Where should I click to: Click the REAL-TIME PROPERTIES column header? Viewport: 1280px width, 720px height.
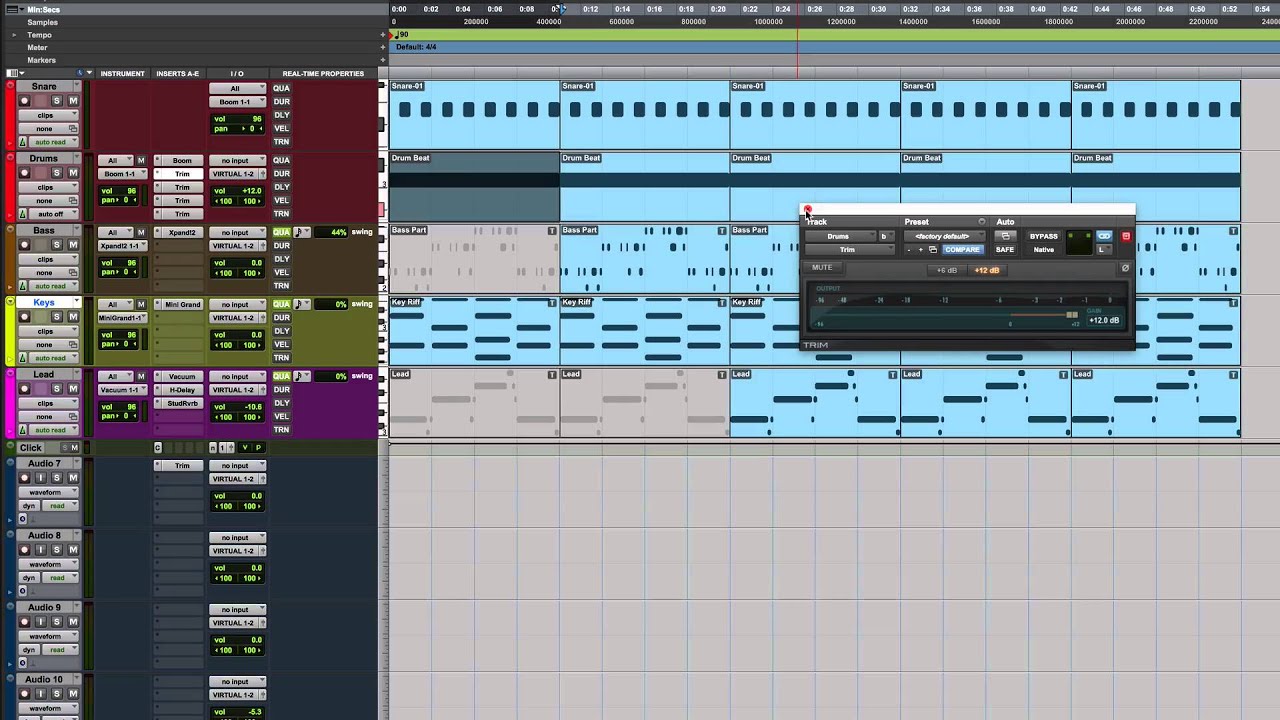323,73
